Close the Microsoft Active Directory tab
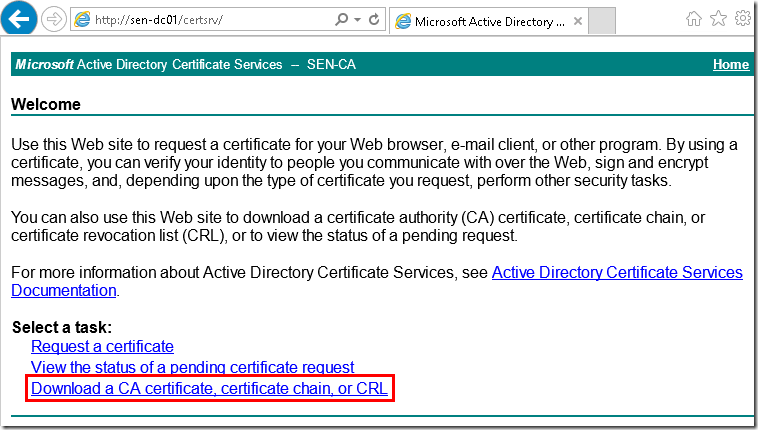This screenshot has height=430, width=758. 577,21
